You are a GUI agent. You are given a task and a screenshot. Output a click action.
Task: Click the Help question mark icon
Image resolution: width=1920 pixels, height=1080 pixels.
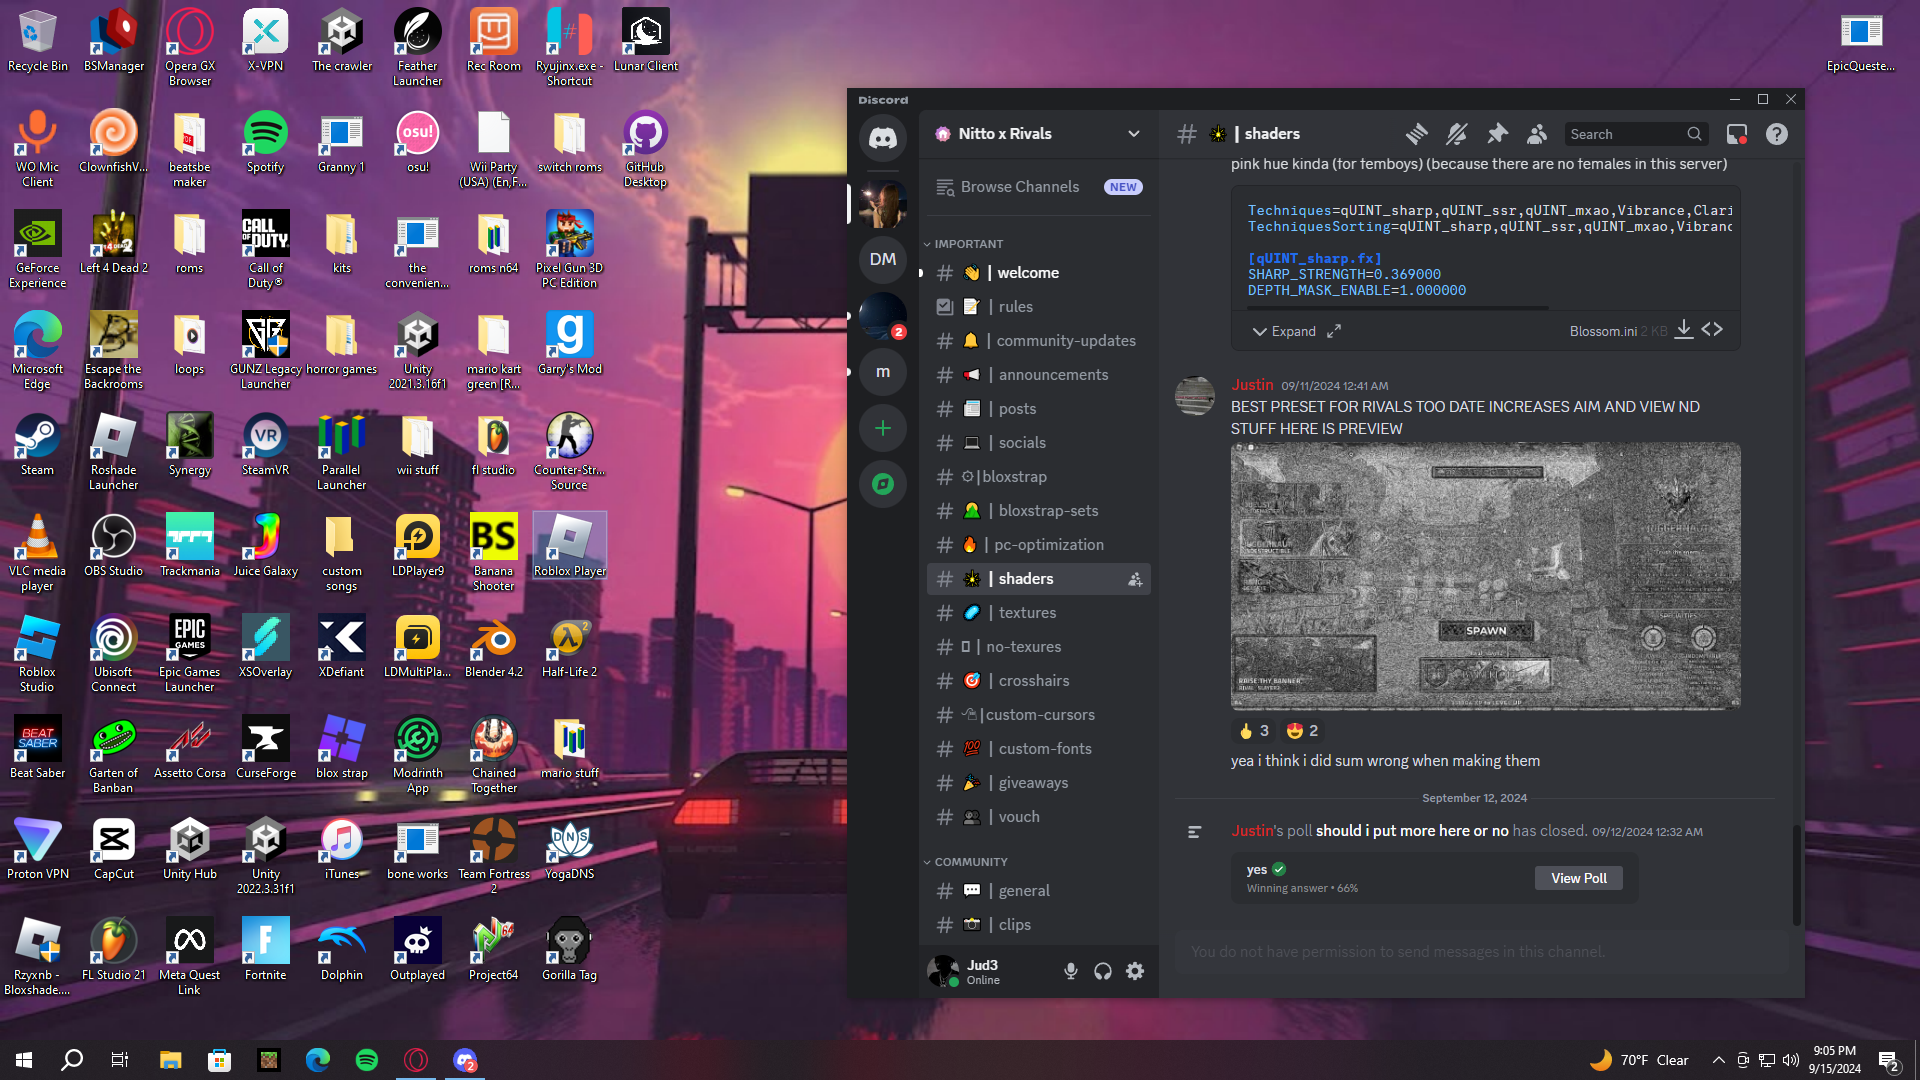1777,134
